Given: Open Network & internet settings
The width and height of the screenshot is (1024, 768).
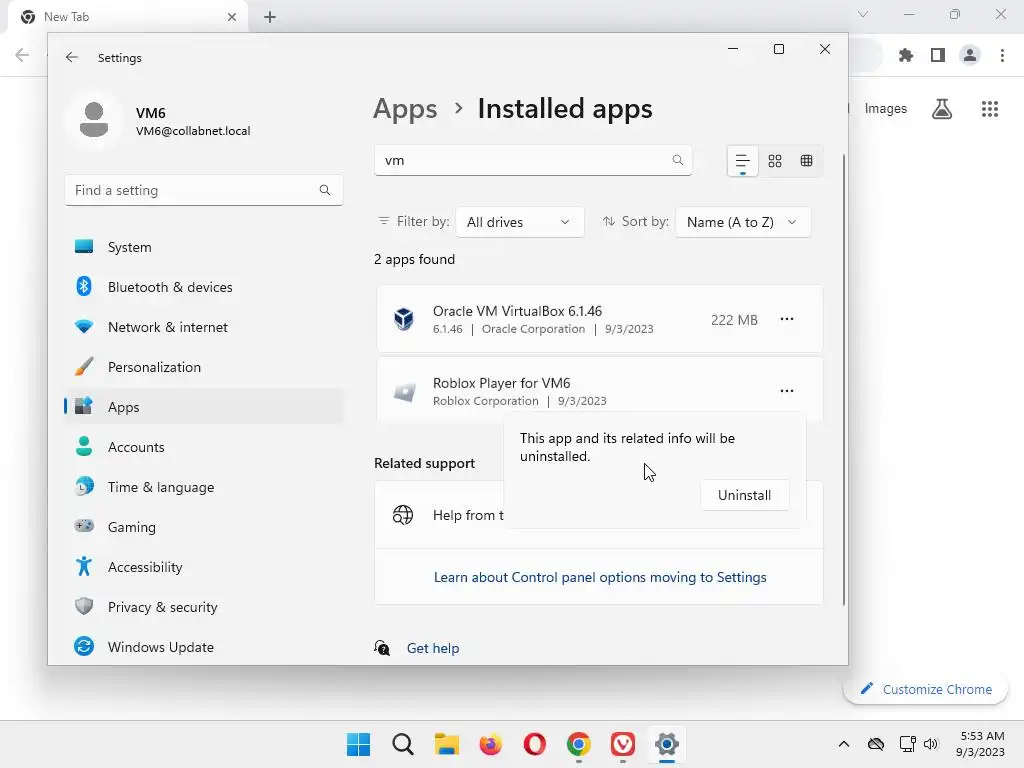Looking at the screenshot, I should (204, 327).
